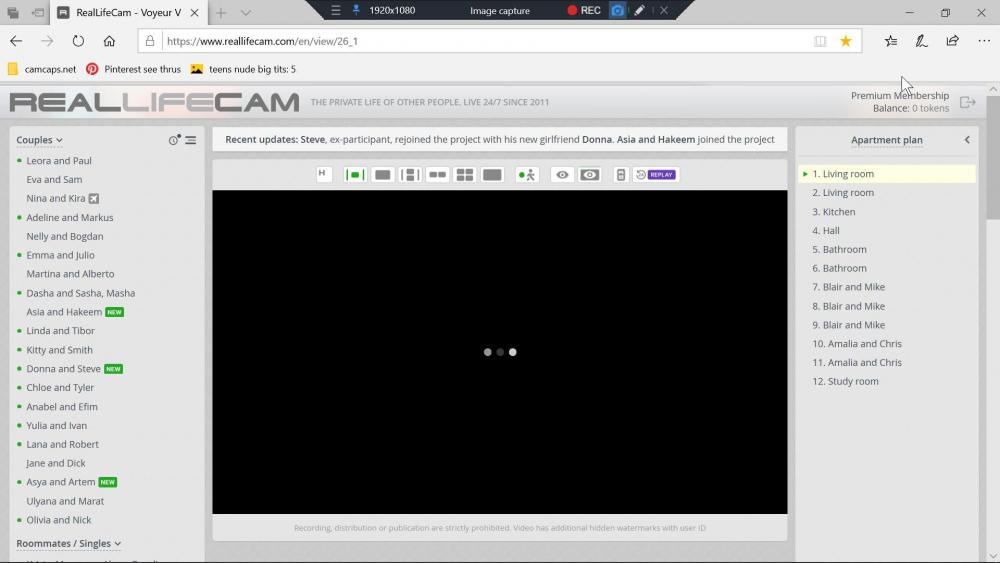This screenshot has height=563, width=1000.
Task: Choose the two-camera side-by-side layout icon
Action: pos(437,175)
